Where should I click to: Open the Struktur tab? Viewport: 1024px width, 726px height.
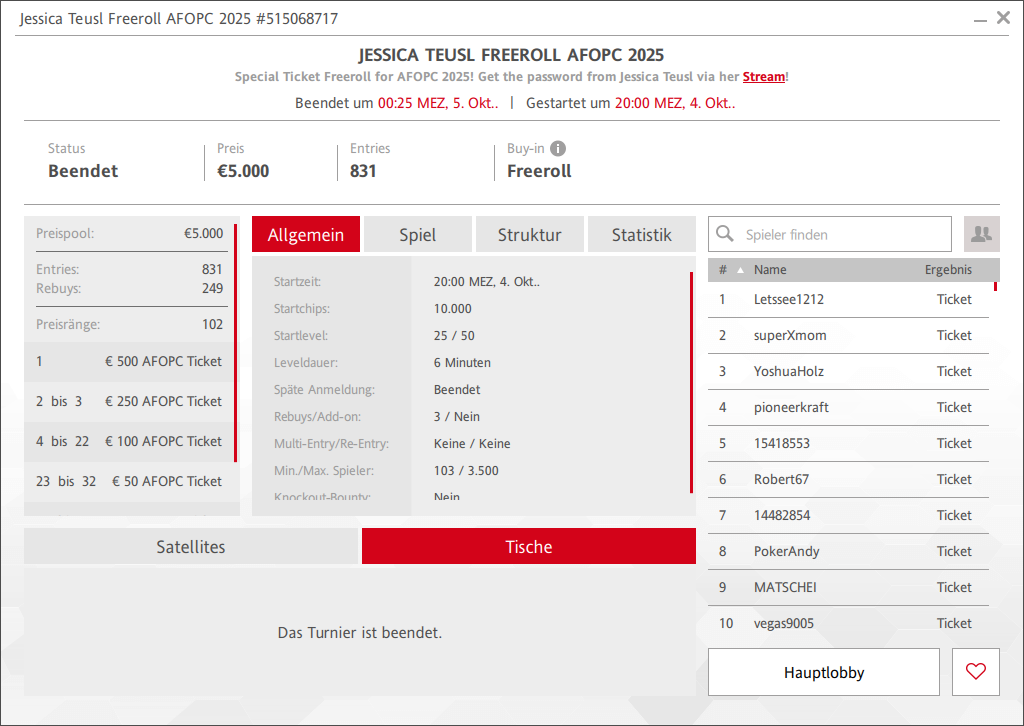click(529, 235)
